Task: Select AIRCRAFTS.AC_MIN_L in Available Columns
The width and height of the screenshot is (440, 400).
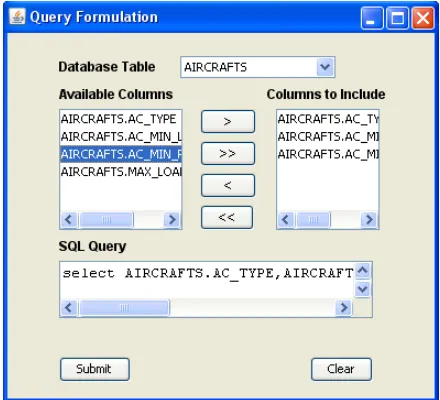Action: click(121, 137)
